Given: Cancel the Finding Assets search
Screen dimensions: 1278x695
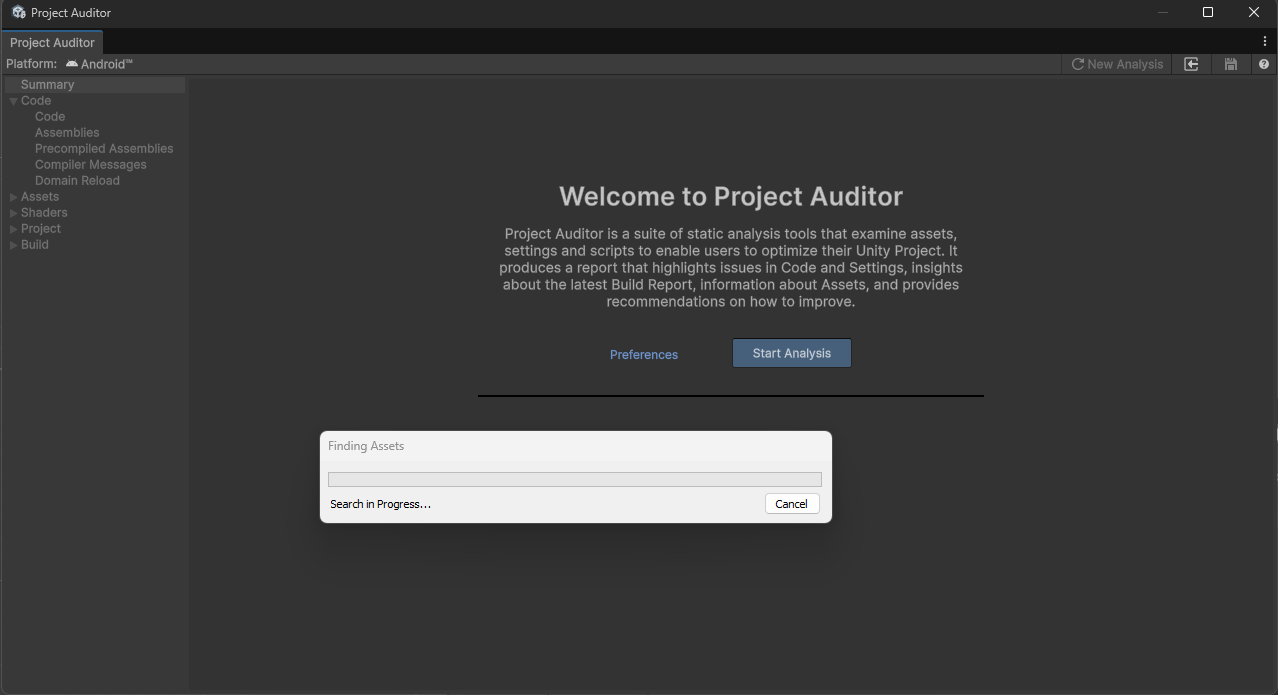Looking at the screenshot, I should point(792,504).
